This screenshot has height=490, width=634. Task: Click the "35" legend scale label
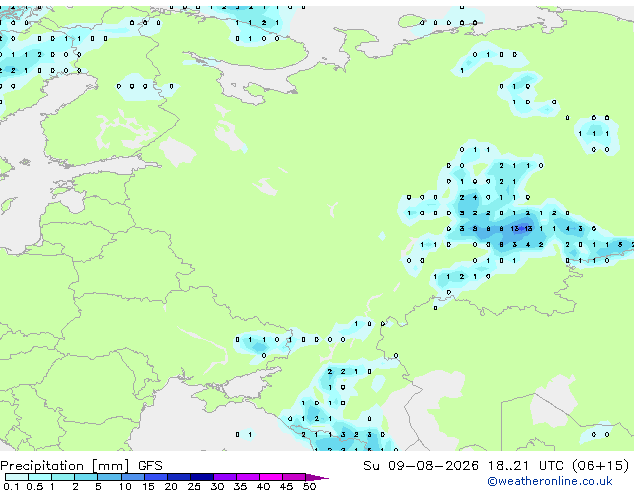[x=240, y=486]
